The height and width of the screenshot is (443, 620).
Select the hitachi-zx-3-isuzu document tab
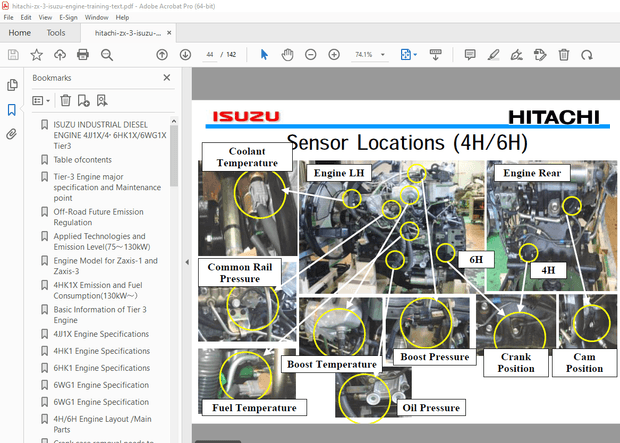(x=128, y=33)
